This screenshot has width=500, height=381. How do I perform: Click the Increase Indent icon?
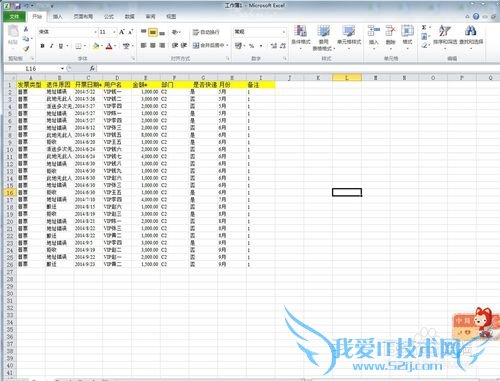[184, 45]
